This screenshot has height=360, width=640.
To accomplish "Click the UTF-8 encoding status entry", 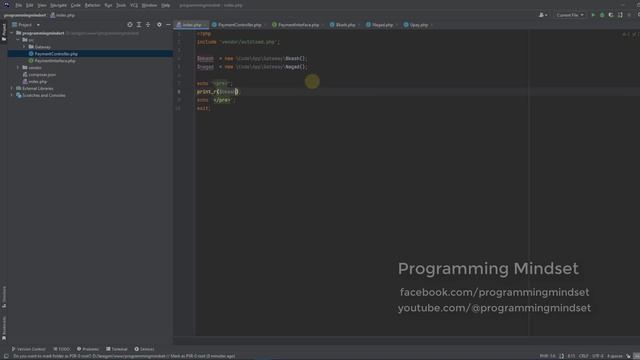I will (597, 356).
